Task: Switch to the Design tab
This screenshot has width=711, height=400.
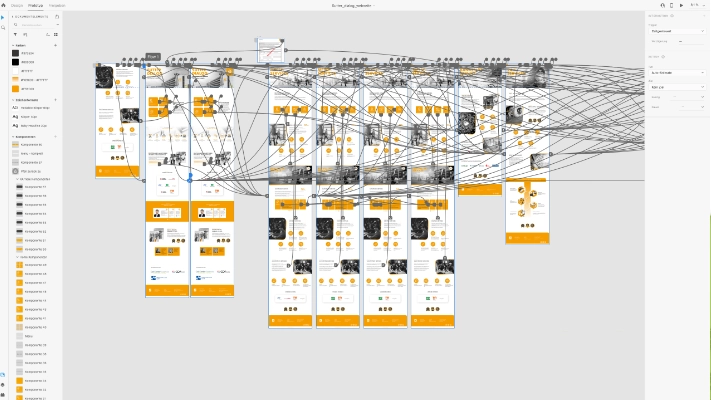Action: pyautogui.click(x=17, y=5)
